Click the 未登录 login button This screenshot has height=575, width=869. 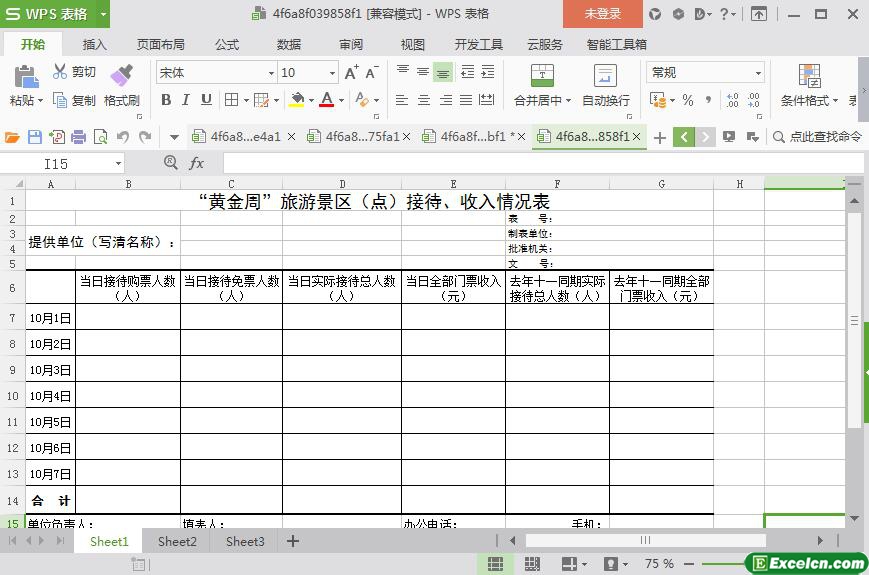pyautogui.click(x=602, y=14)
